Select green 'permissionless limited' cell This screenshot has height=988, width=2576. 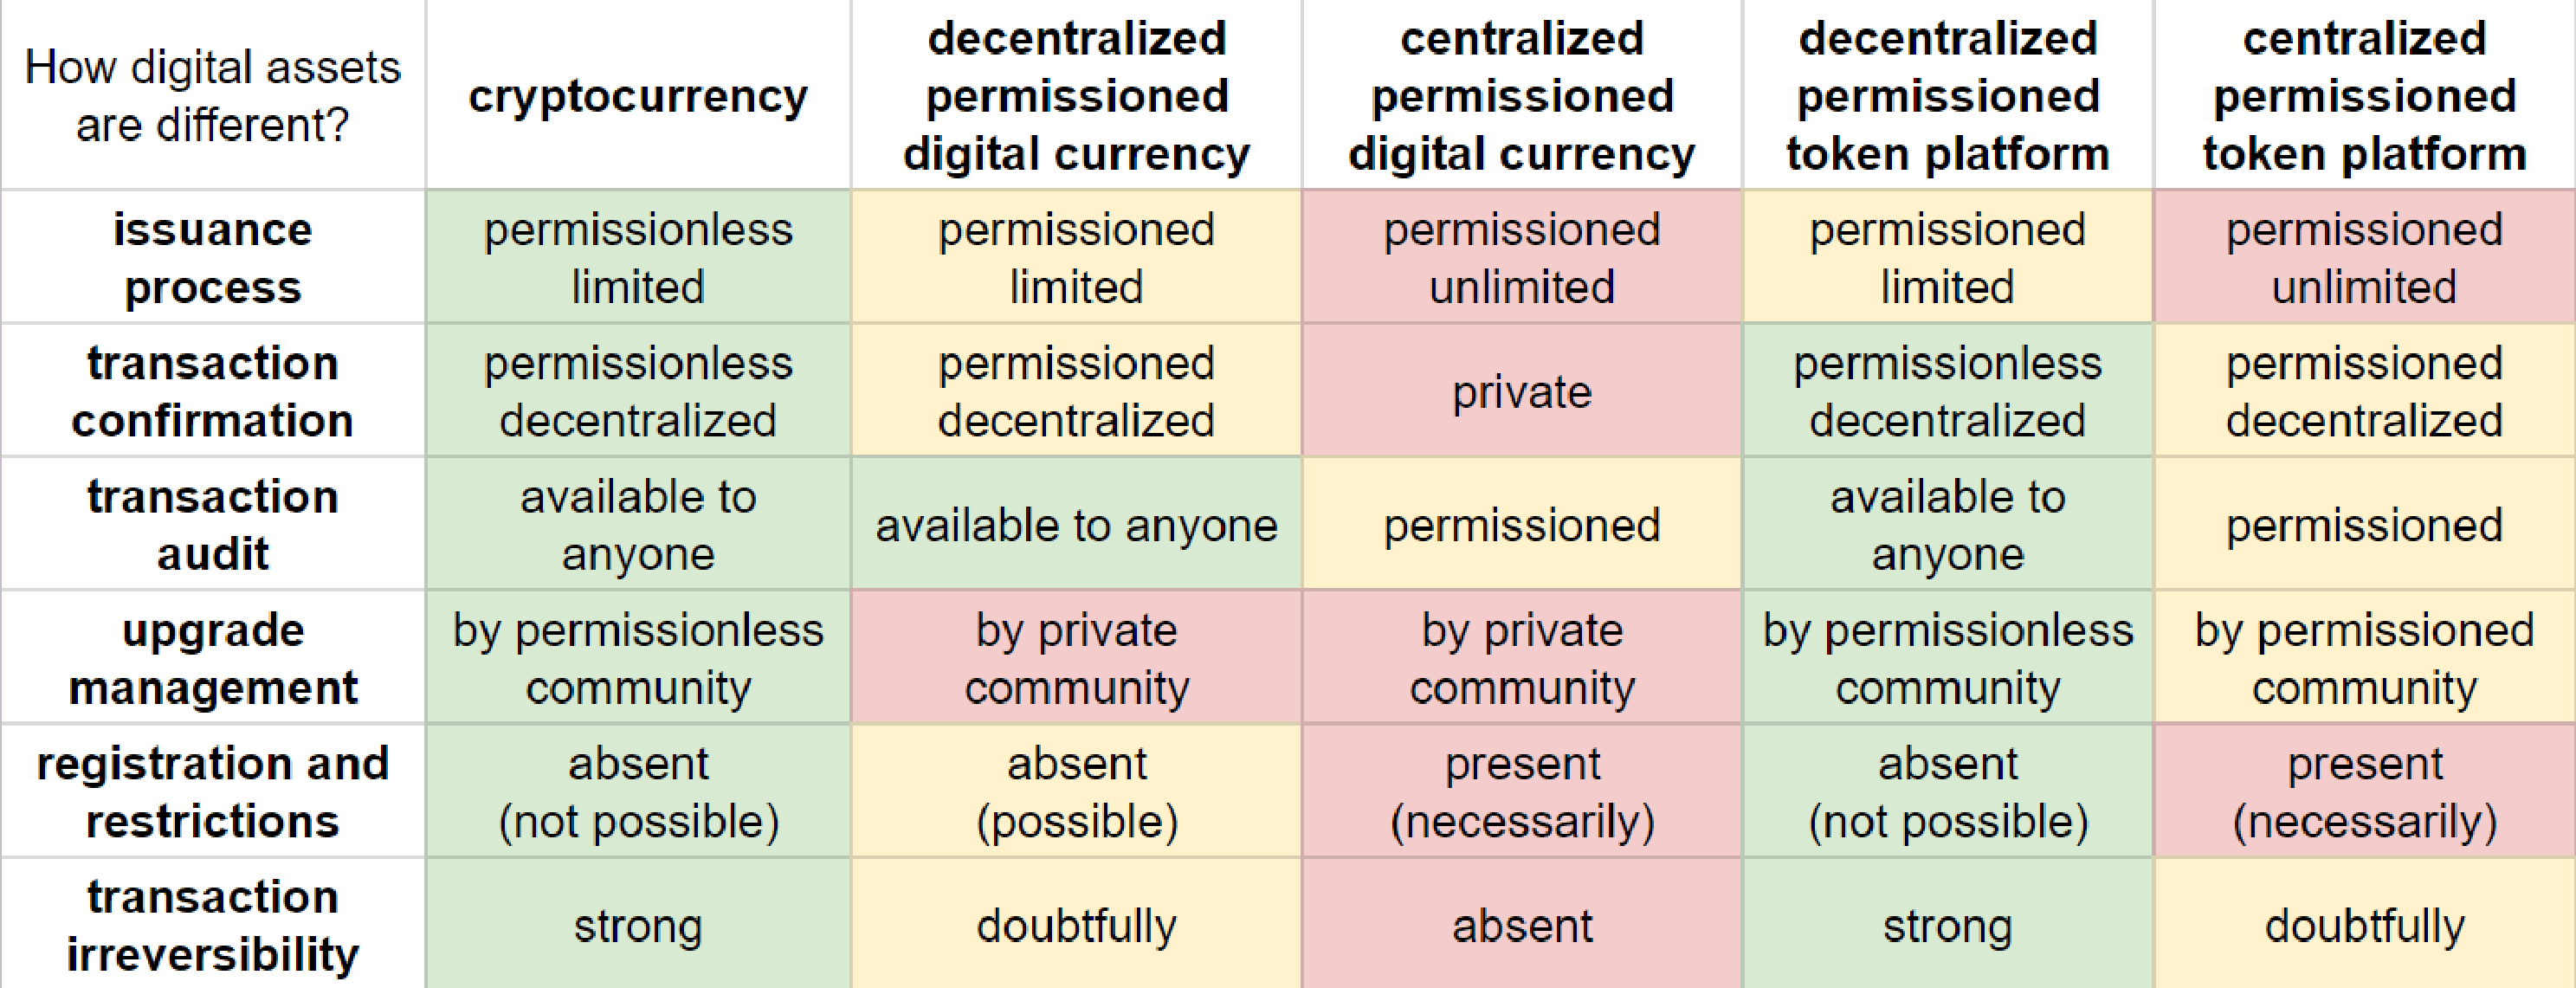click(x=638, y=257)
